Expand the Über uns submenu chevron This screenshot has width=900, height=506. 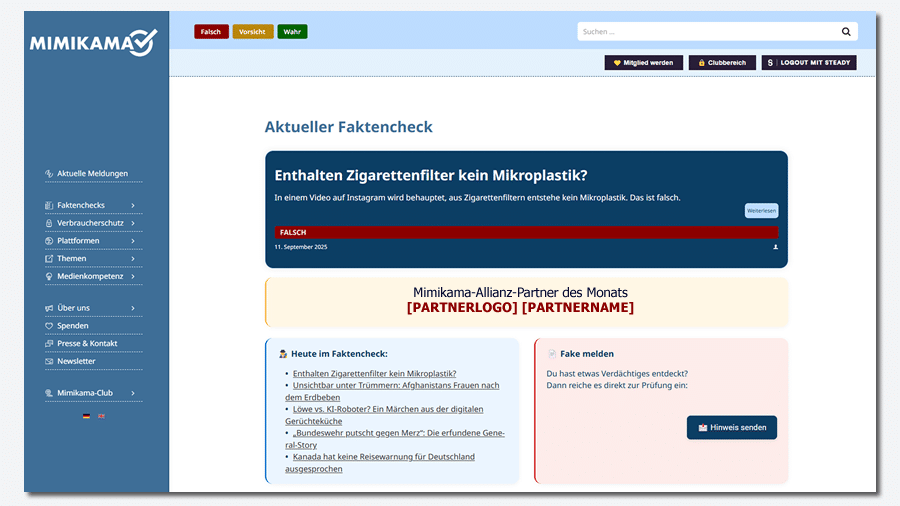[133, 308]
